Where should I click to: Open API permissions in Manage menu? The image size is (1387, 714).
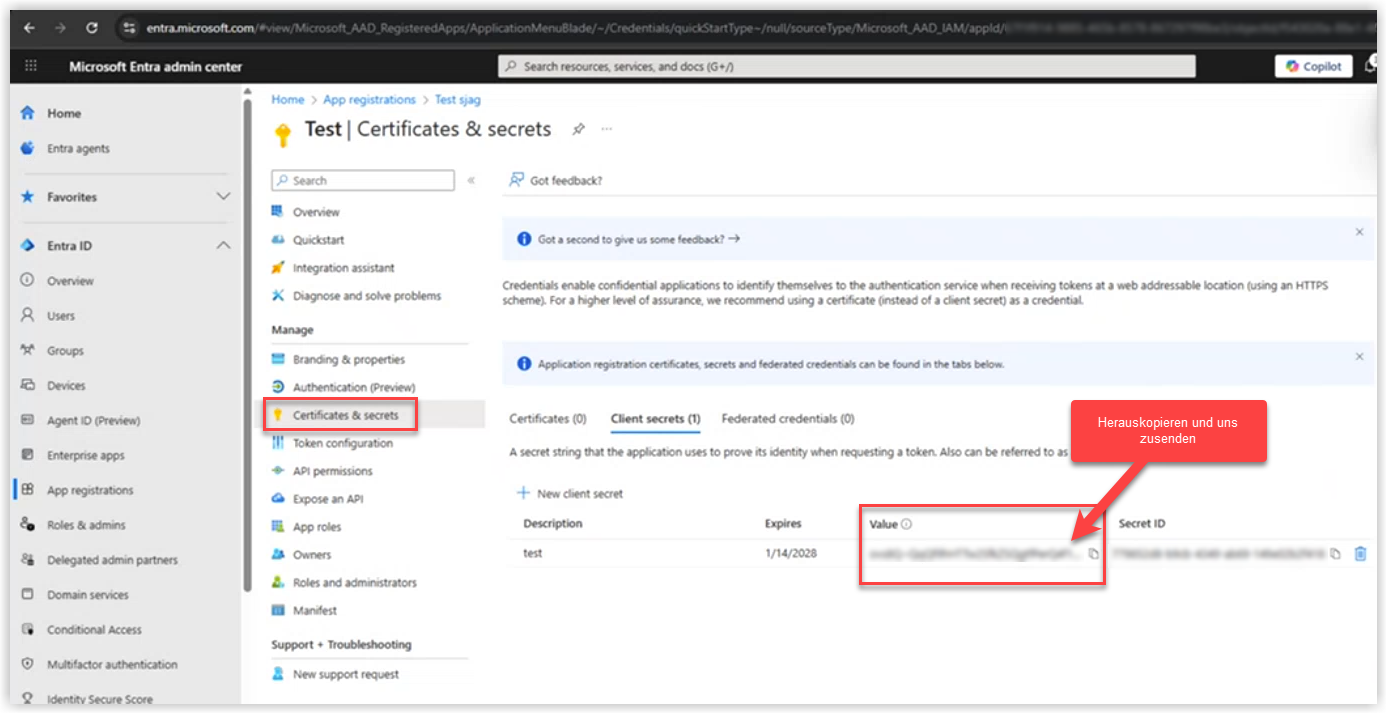pos(332,471)
